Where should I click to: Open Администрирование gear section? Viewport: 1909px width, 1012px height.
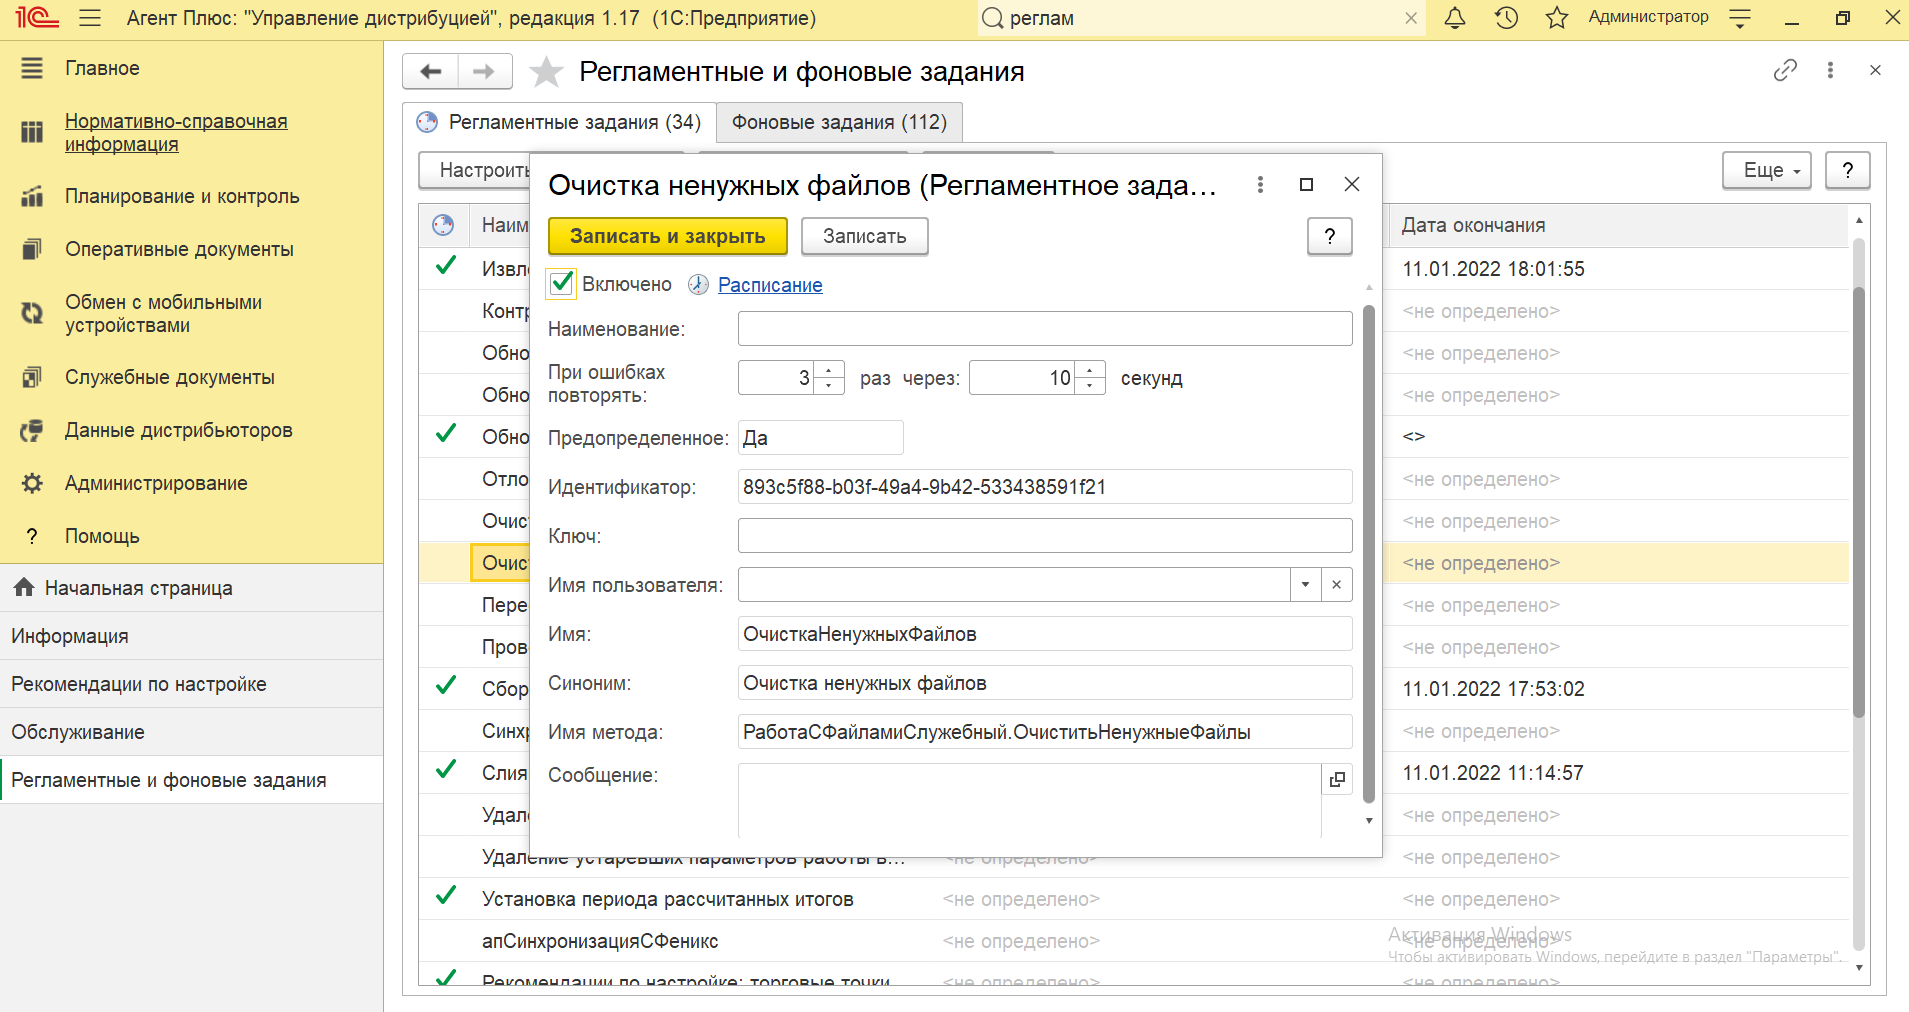point(192,483)
